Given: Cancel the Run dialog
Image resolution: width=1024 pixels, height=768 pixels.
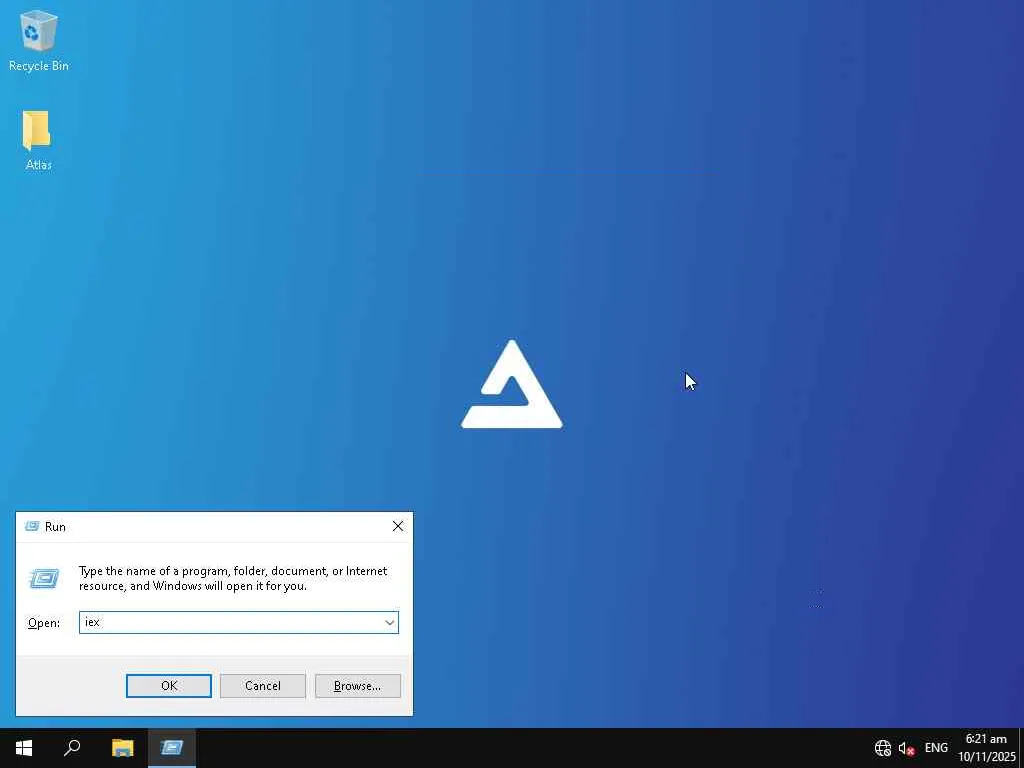Looking at the screenshot, I should point(263,686).
